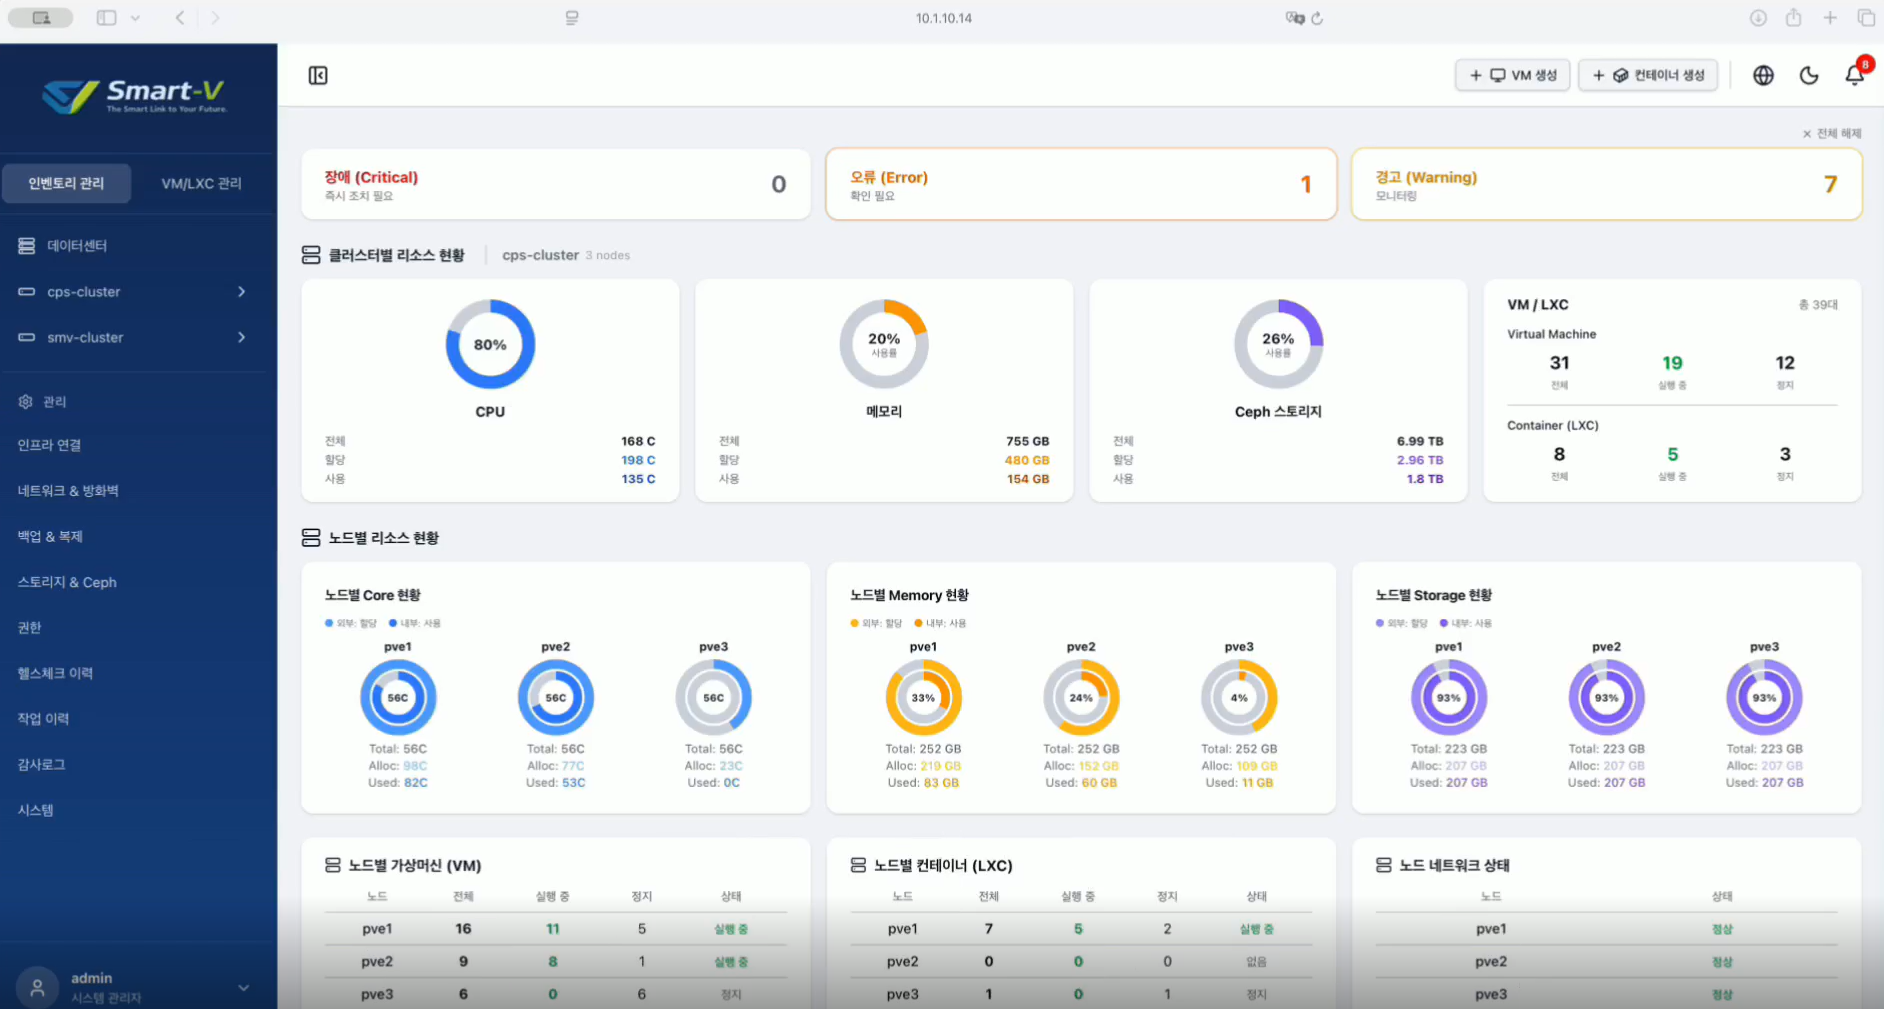Click the 컨테이너 생성 button

[x=1648, y=75]
